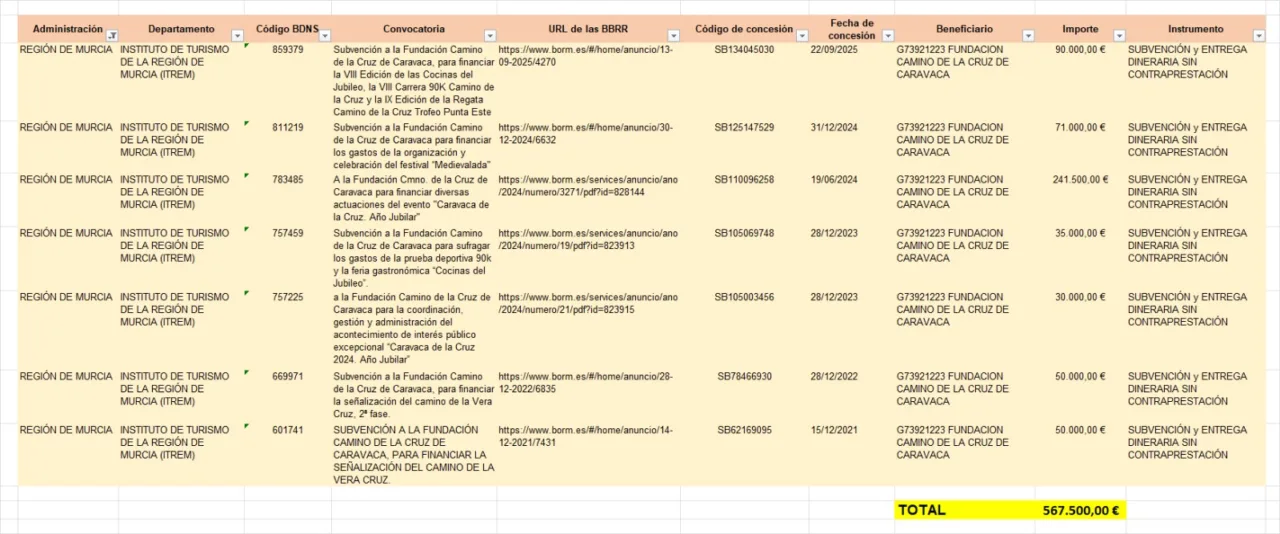Expand URL de las BBRR filter dropdown
The image size is (1280, 534).
(x=673, y=36)
